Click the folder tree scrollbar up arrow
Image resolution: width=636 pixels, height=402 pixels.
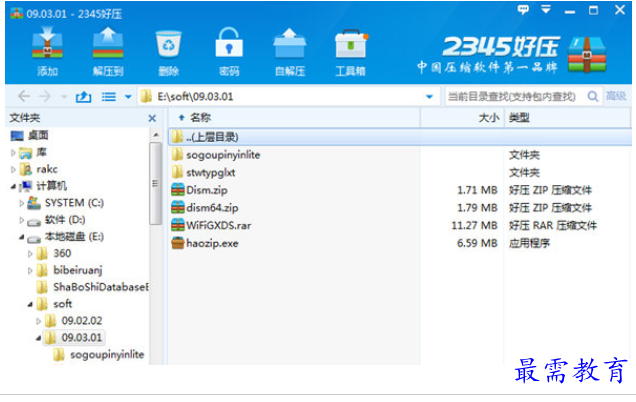coord(156,135)
